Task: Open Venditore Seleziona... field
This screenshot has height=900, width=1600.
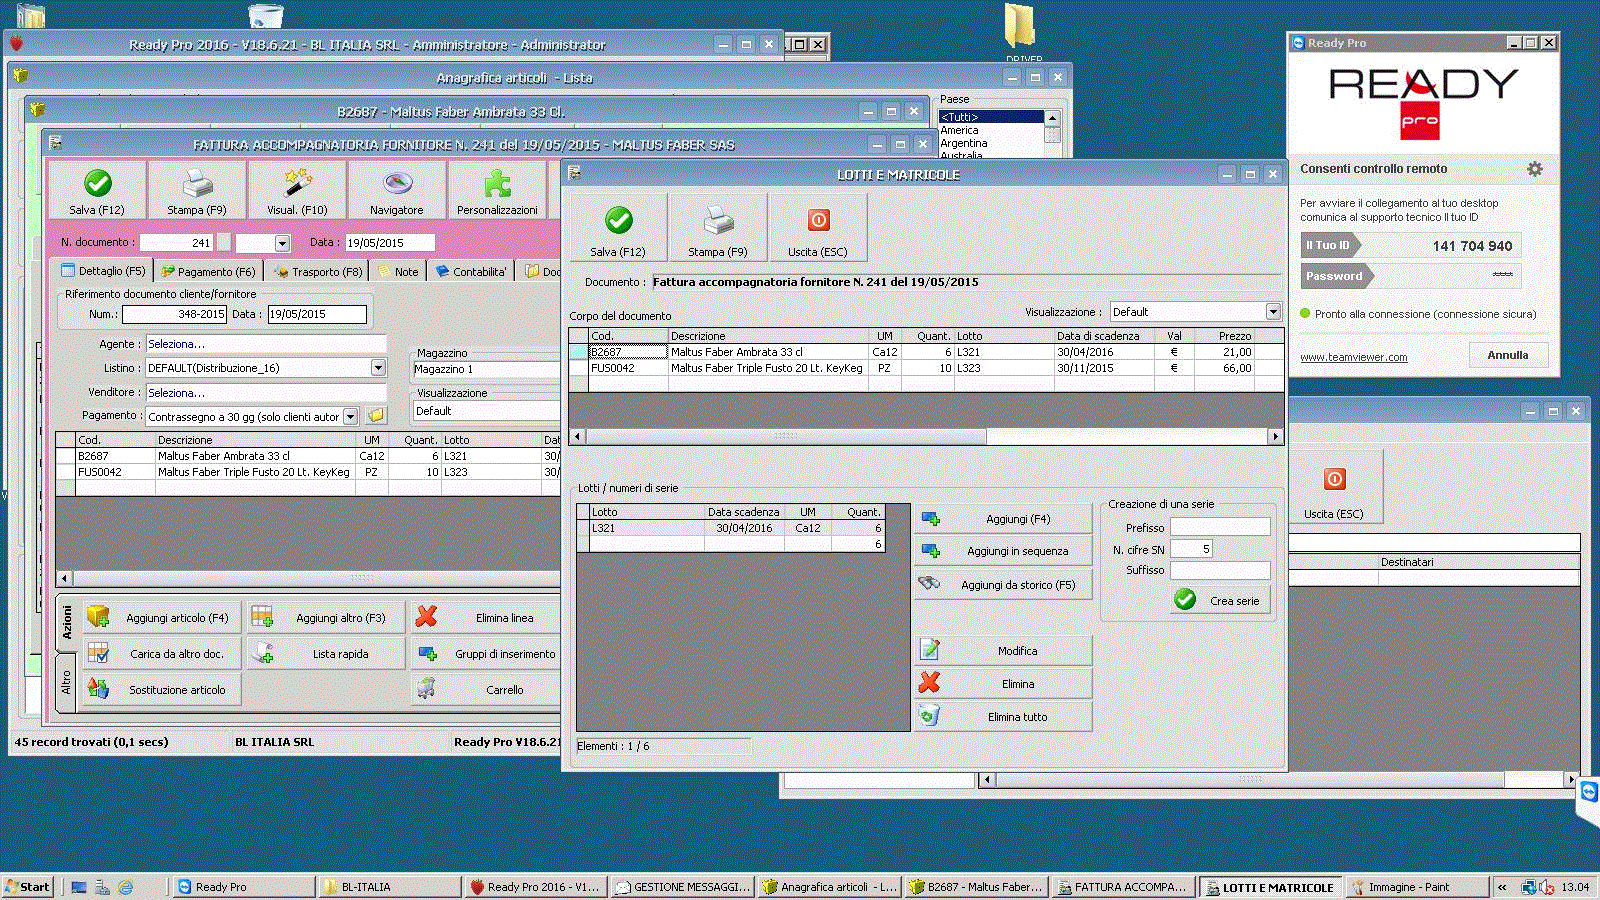Action: [265, 393]
